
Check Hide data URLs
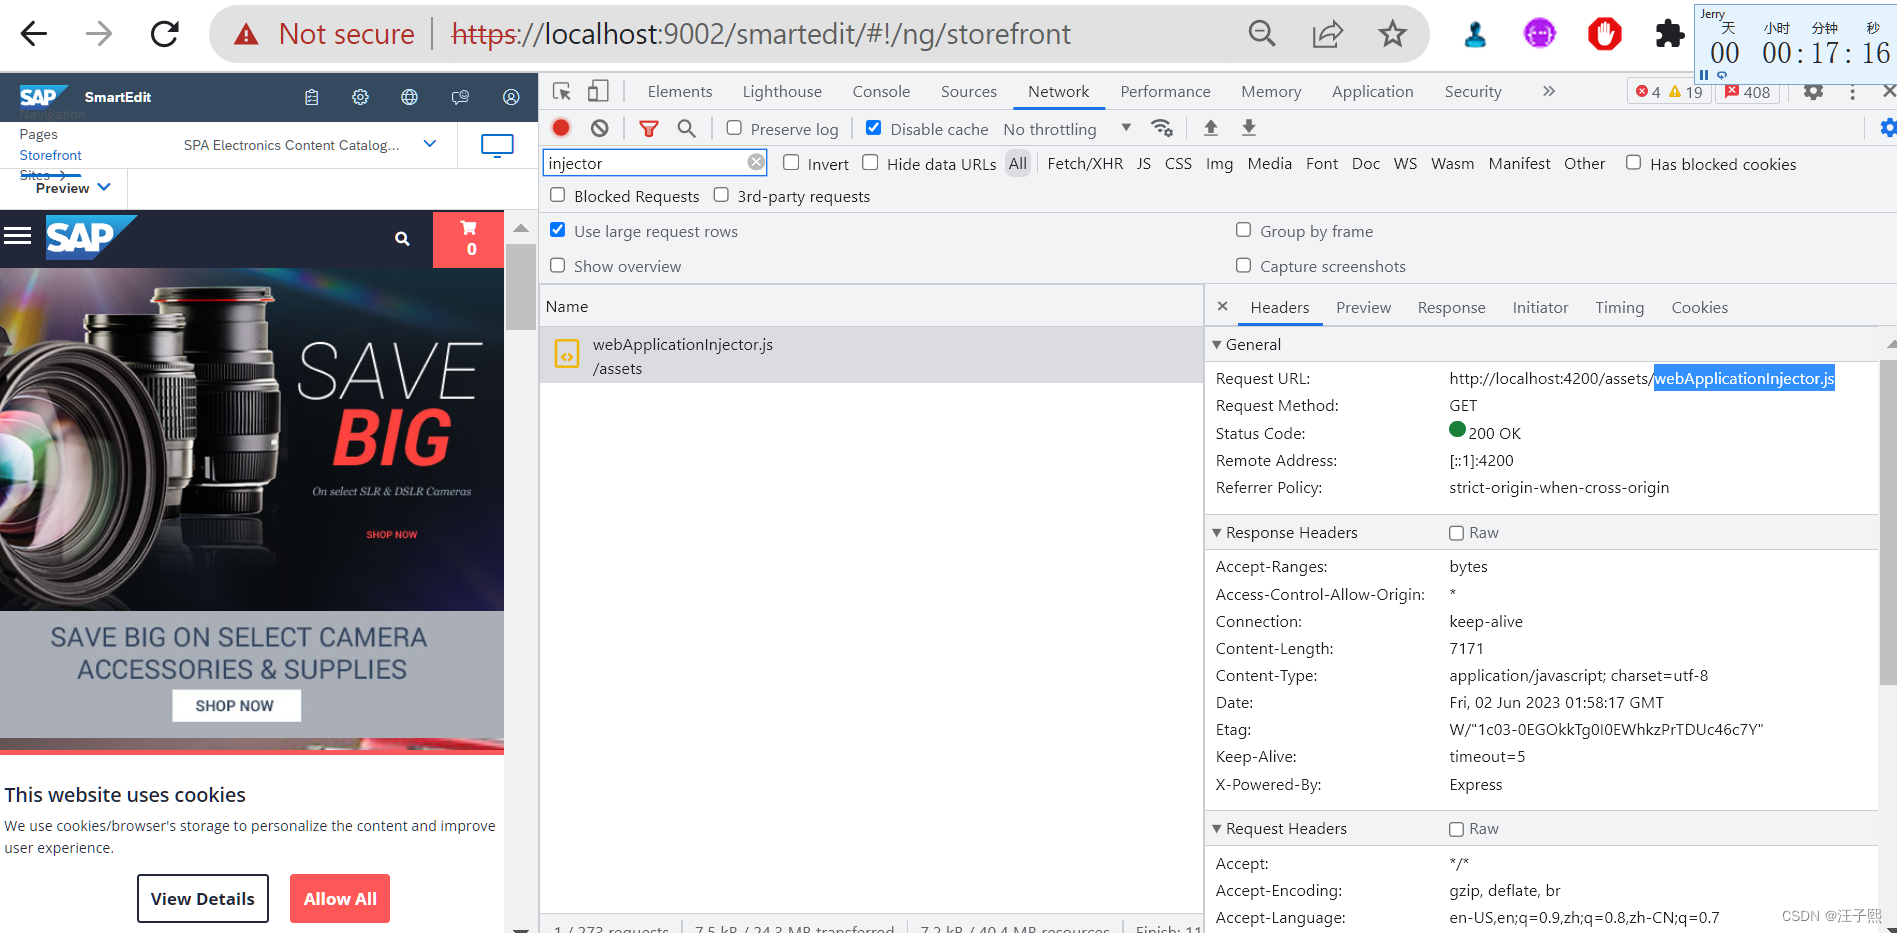click(870, 162)
